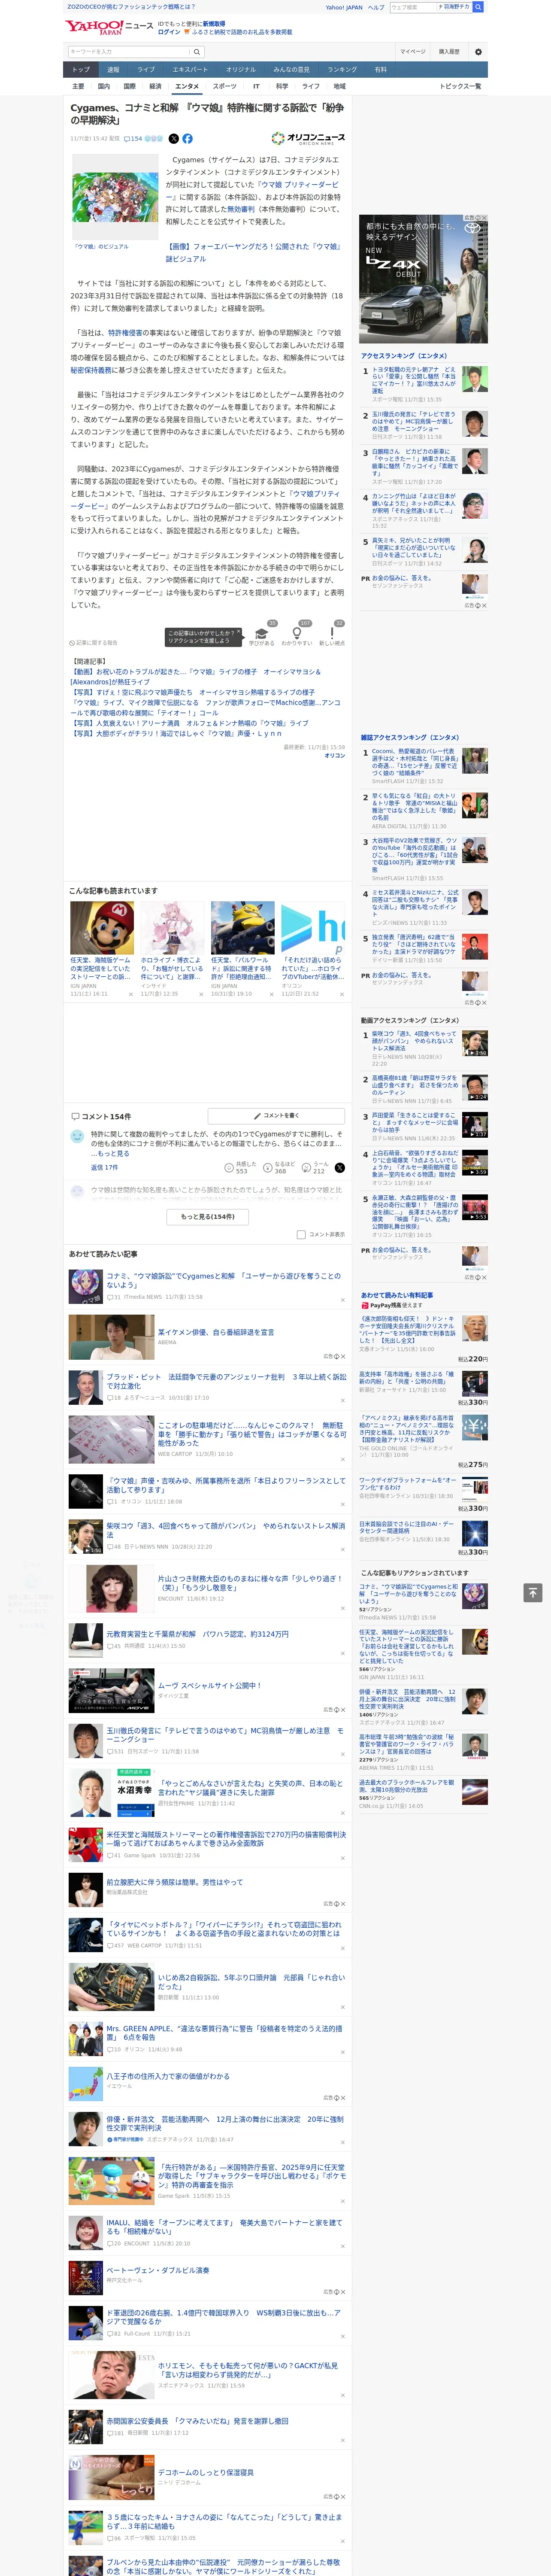The width and height of the screenshot is (551, 2576).
Task: Open the ランキング tab
Action: [x=342, y=69]
